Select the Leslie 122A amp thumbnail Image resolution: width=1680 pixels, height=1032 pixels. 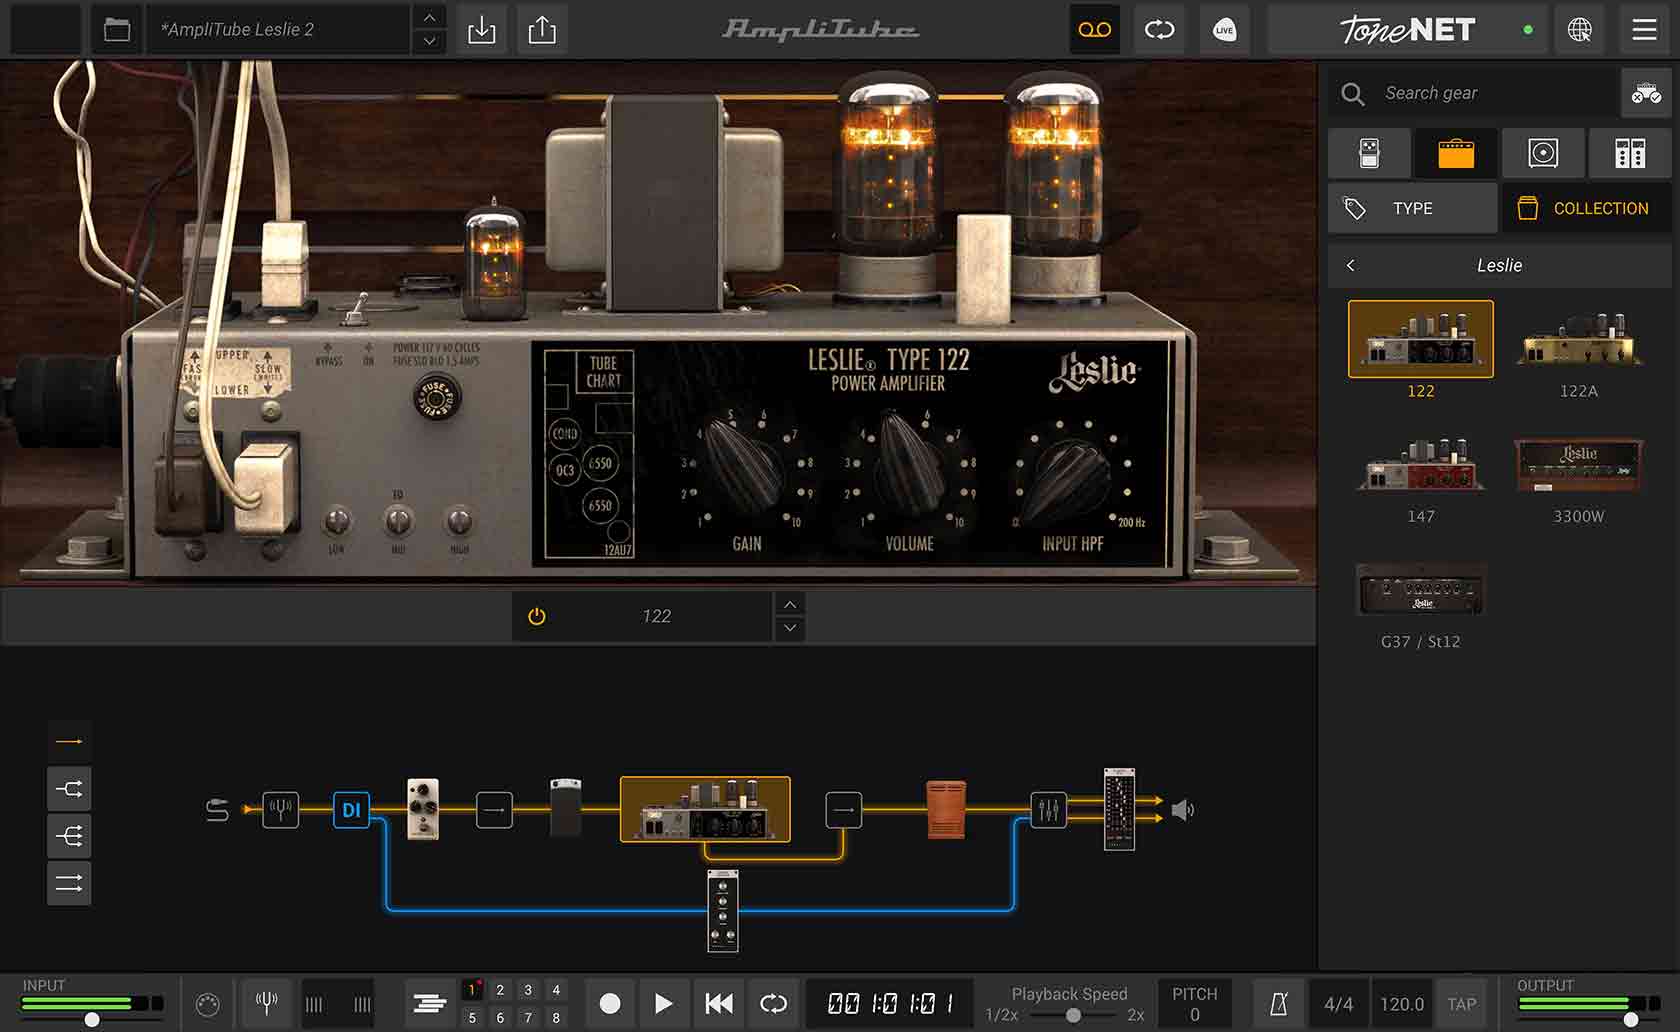[1579, 339]
